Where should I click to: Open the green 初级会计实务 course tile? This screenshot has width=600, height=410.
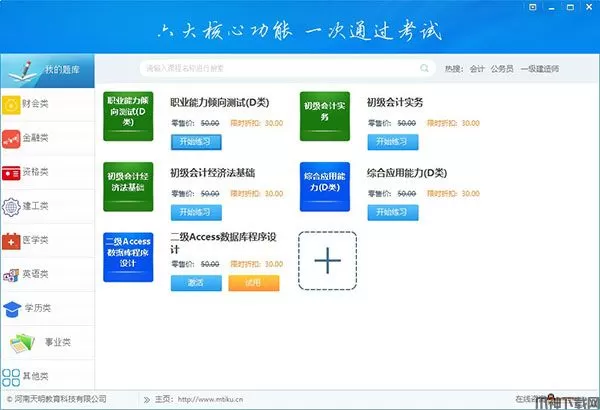(325, 116)
